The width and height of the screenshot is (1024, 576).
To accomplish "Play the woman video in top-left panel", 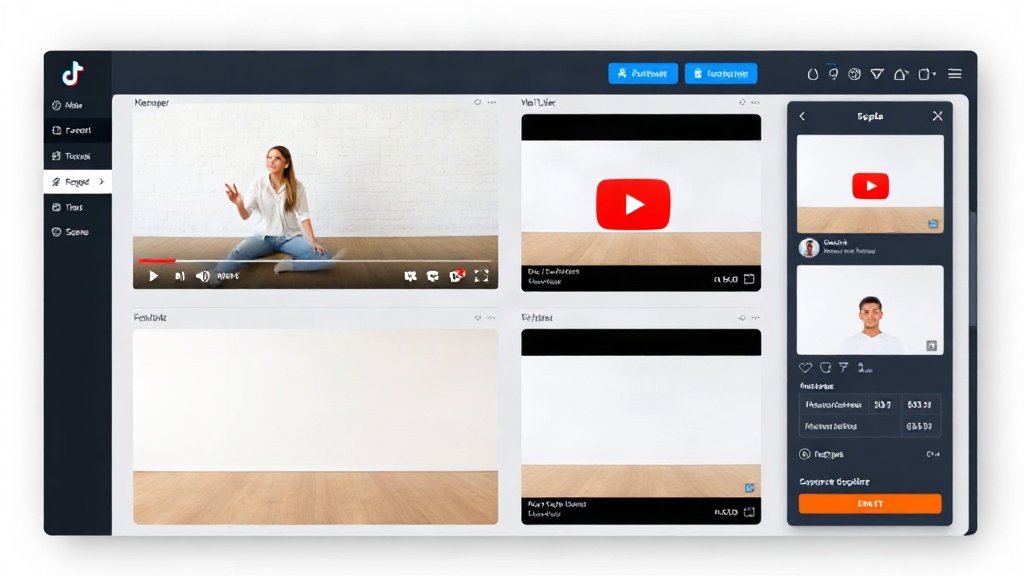I will coord(153,276).
